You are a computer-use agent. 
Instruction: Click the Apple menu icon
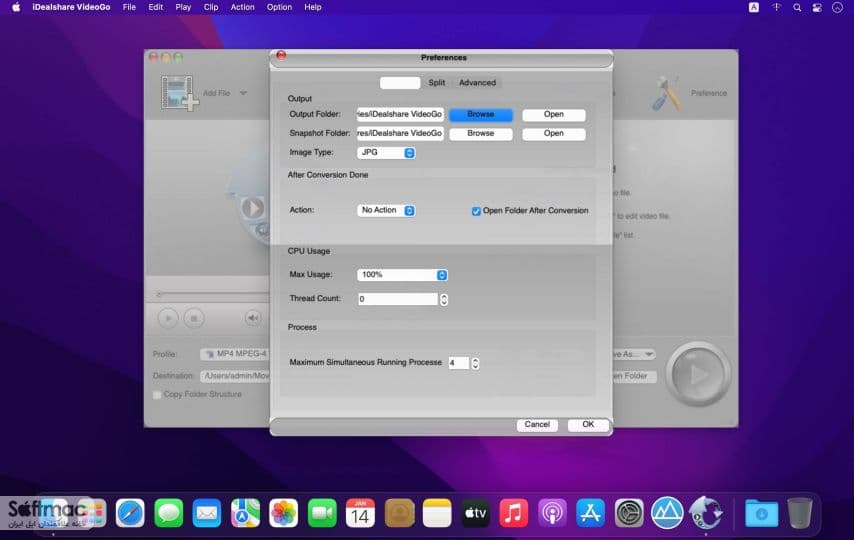point(16,7)
